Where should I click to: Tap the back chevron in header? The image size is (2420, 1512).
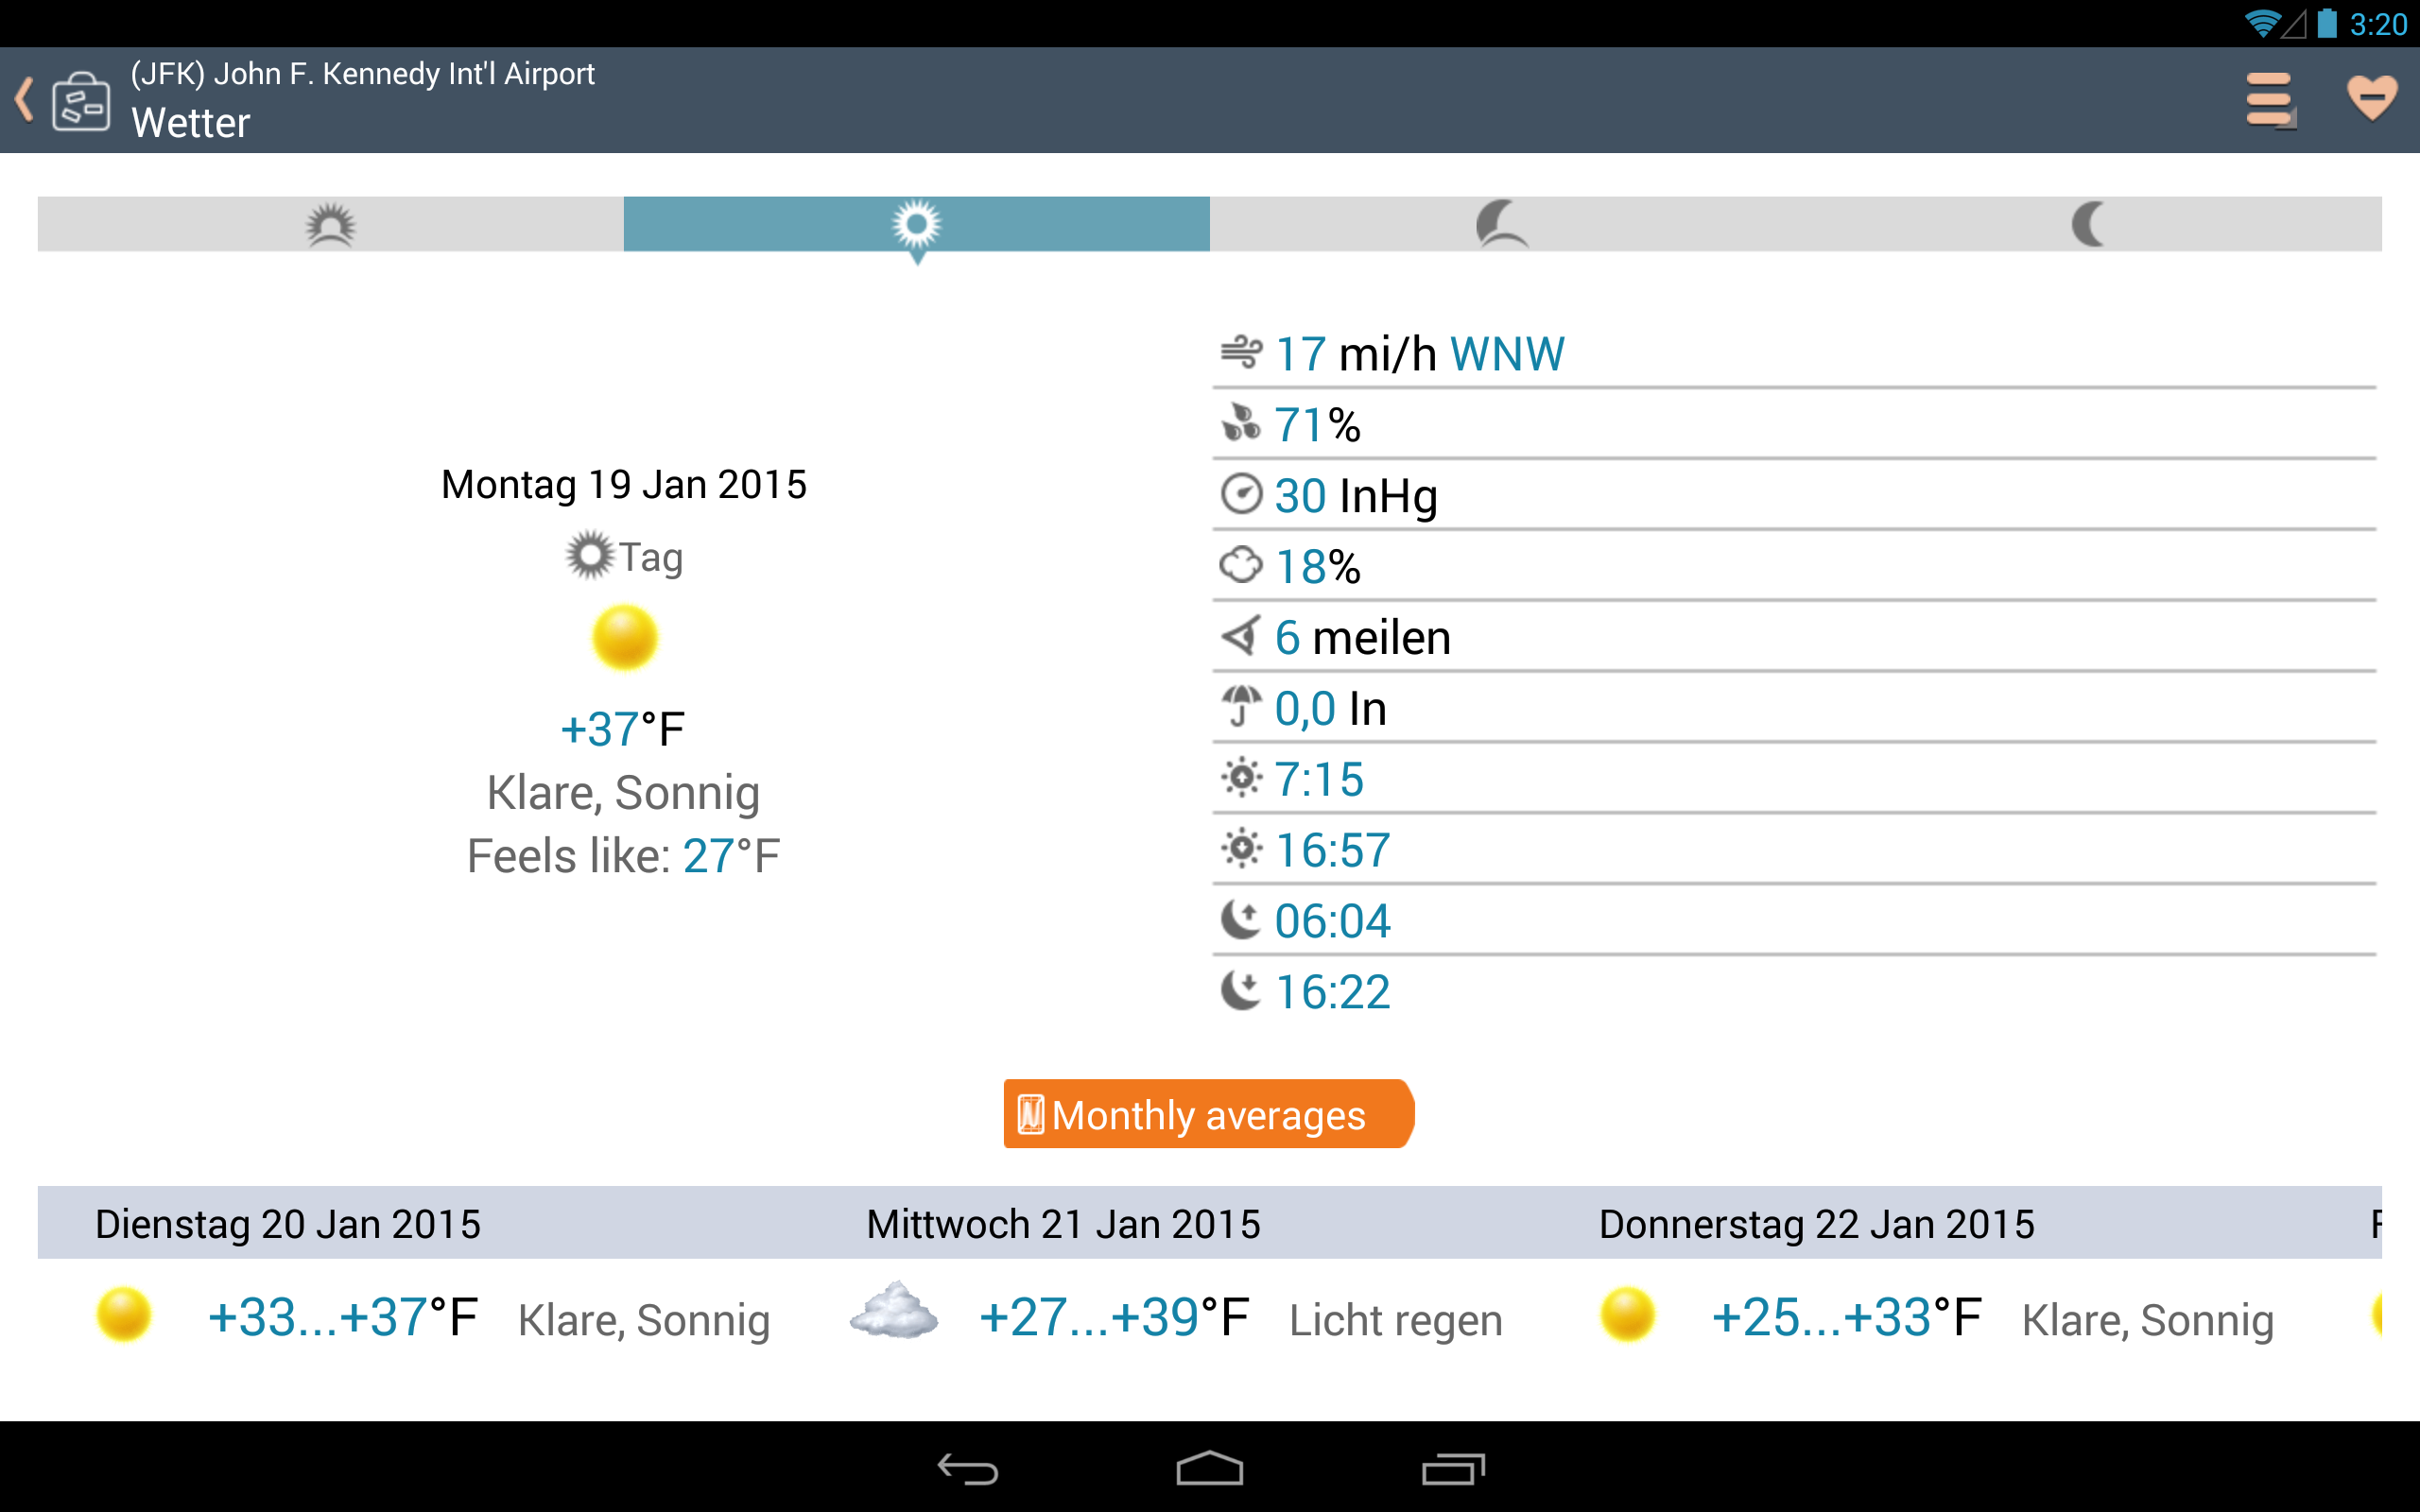pos(25,100)
